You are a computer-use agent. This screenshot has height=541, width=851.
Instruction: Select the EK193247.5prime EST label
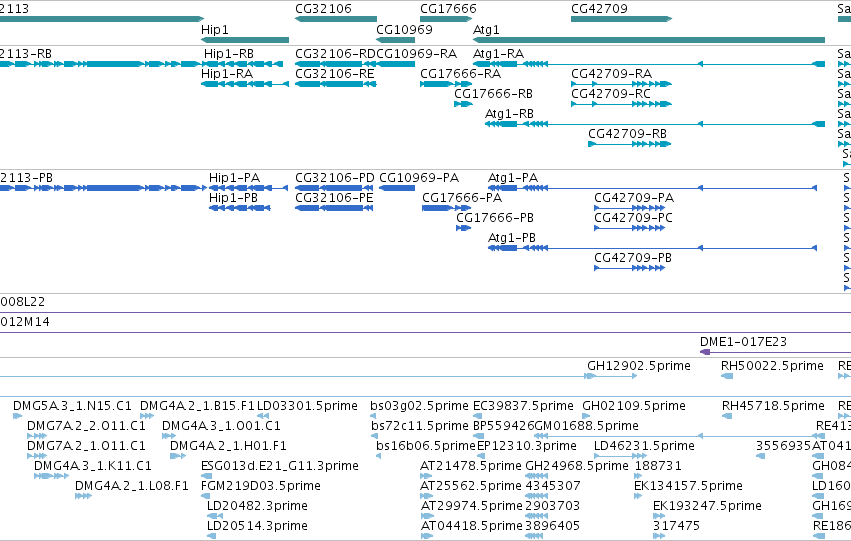click(707, 506)
